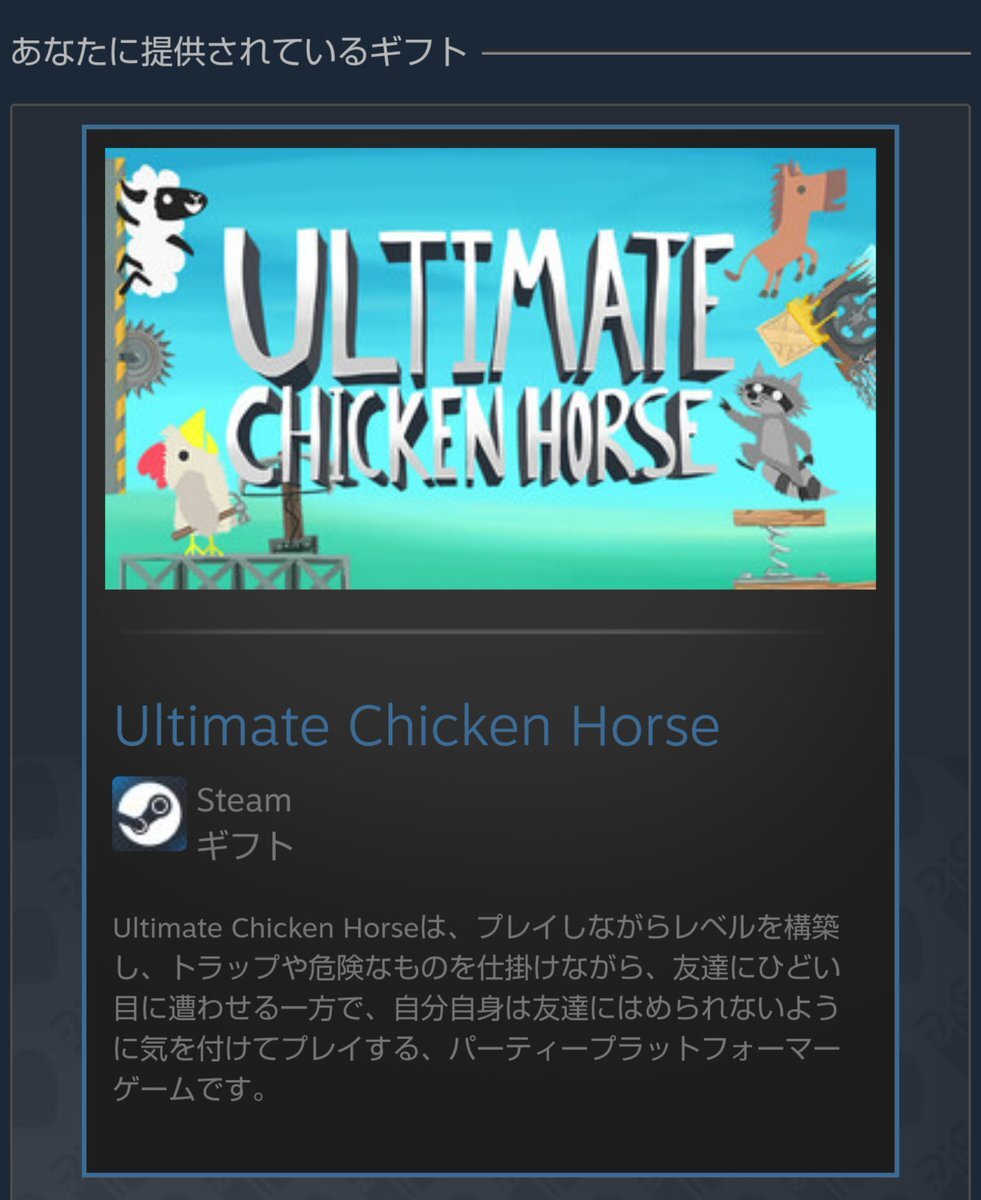Open the Ultimate Chicken Horse title link
The width and height of the screenshot is (981, 1200).
pyautogui.click(x=416, y=727)
